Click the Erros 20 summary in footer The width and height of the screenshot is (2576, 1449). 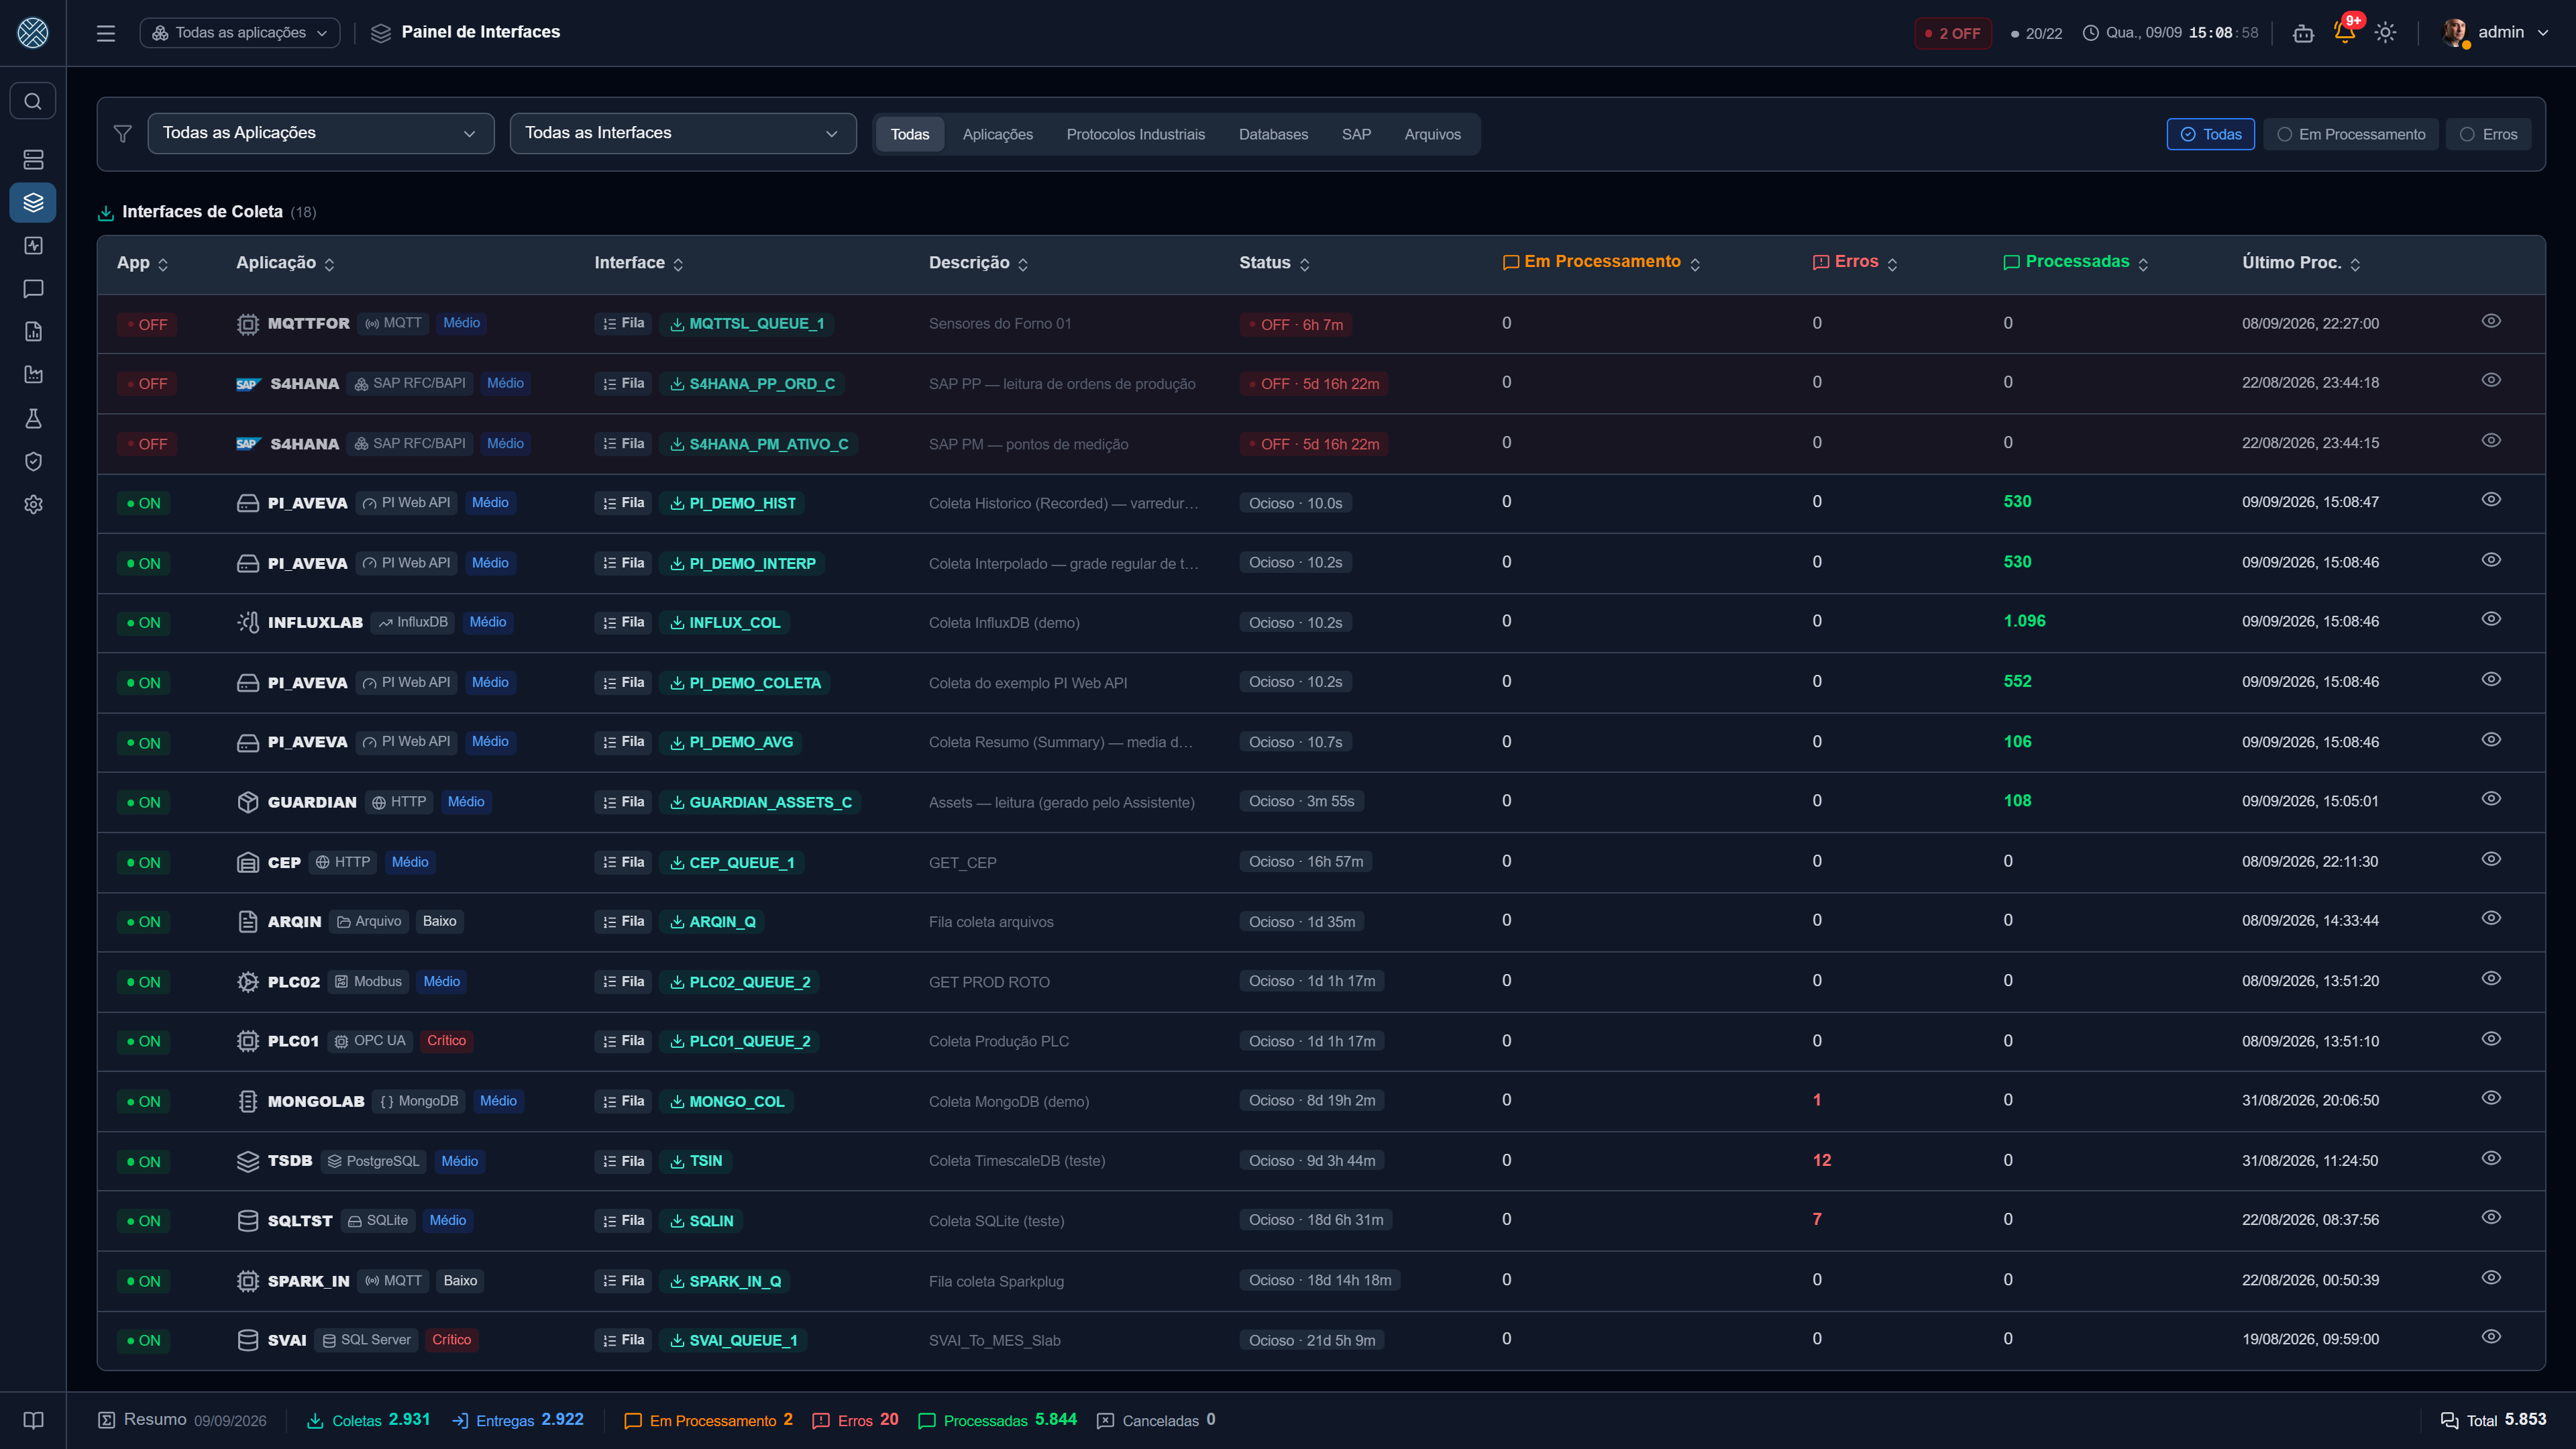[855, 1420]
